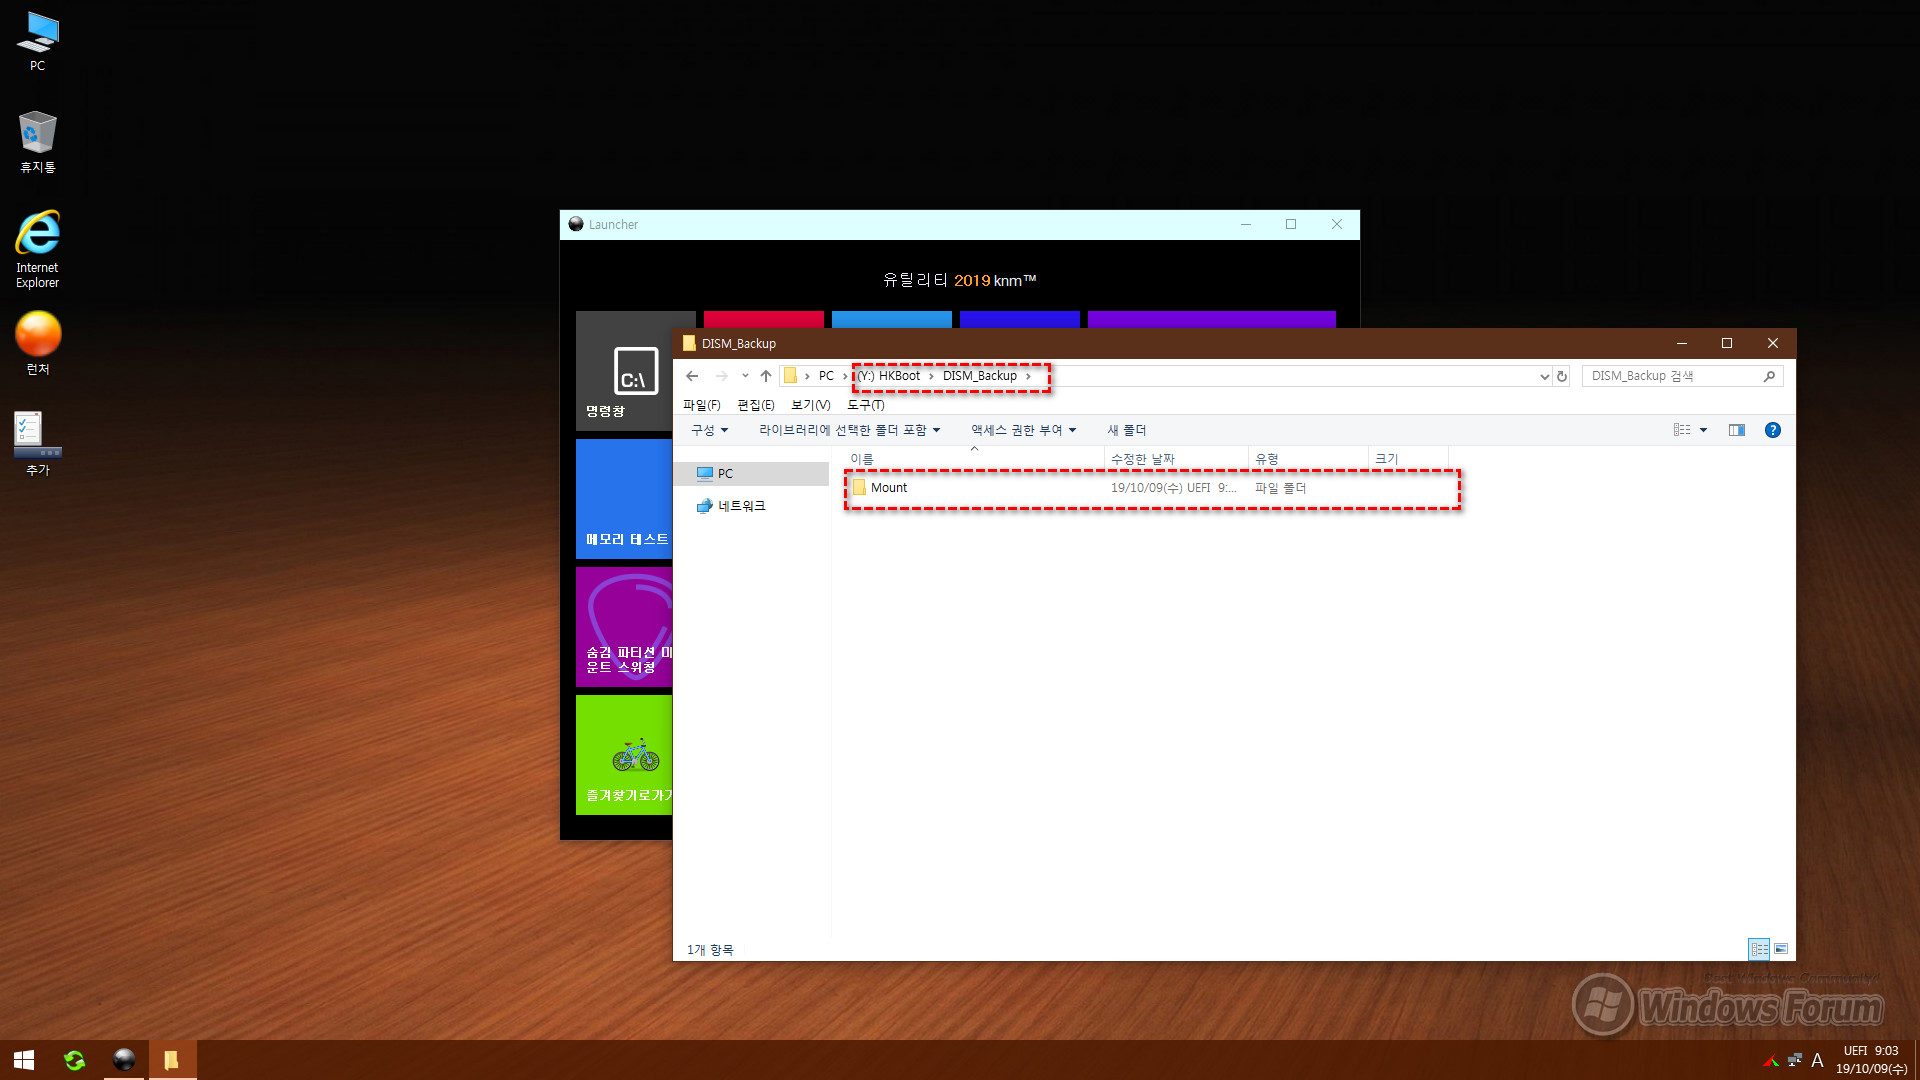Sort by 크기 column header
This screenshot has width=1920, height=1080.
tap(1408, 458)
